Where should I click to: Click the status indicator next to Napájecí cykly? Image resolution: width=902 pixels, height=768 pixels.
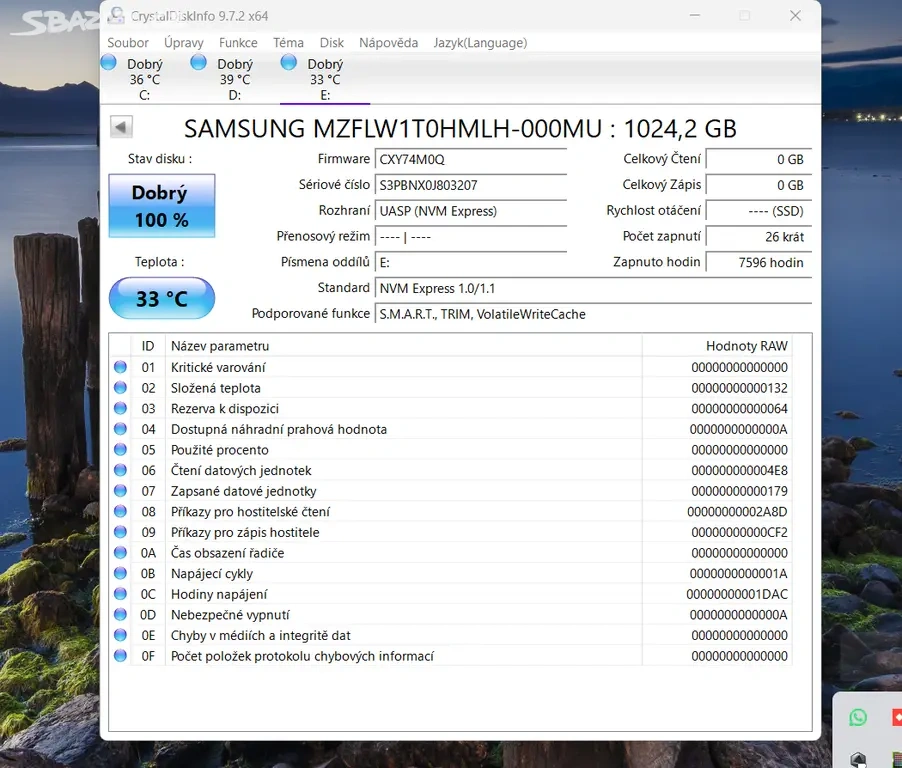(x=120, y=573)
